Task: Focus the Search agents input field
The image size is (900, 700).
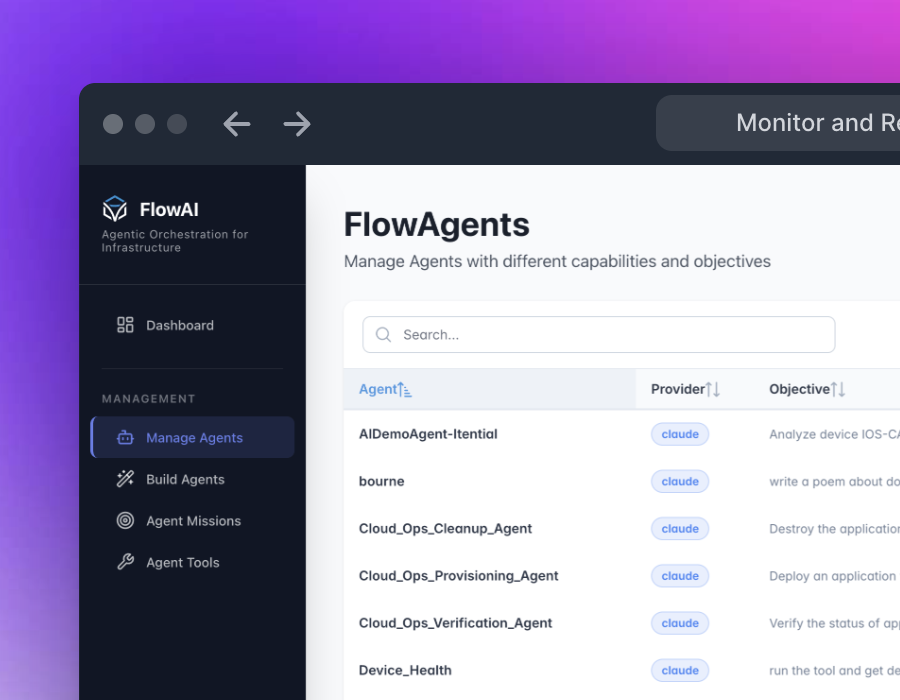Action: (610, 335)
